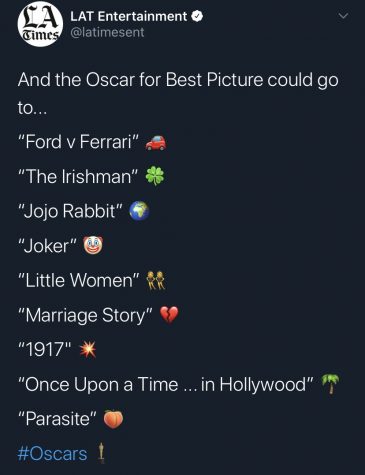Open the #Oscars hashtag
The image size is (365, 475).
(x=52, y=454)
